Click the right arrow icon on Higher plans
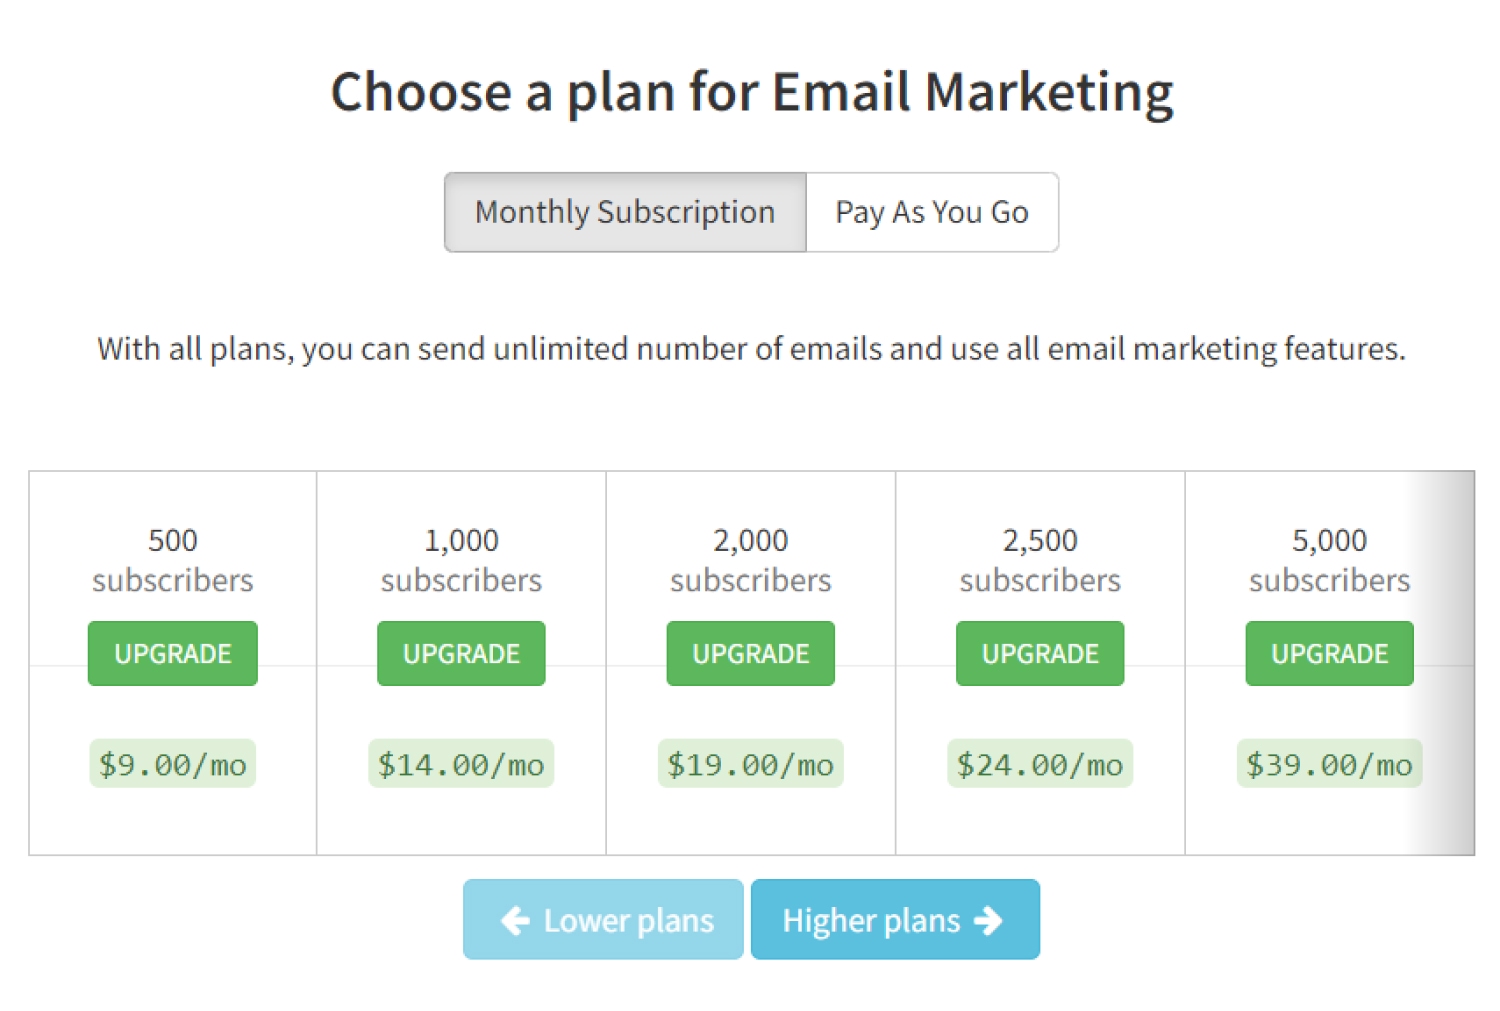1500x1011 pixels. pos(988,920)
